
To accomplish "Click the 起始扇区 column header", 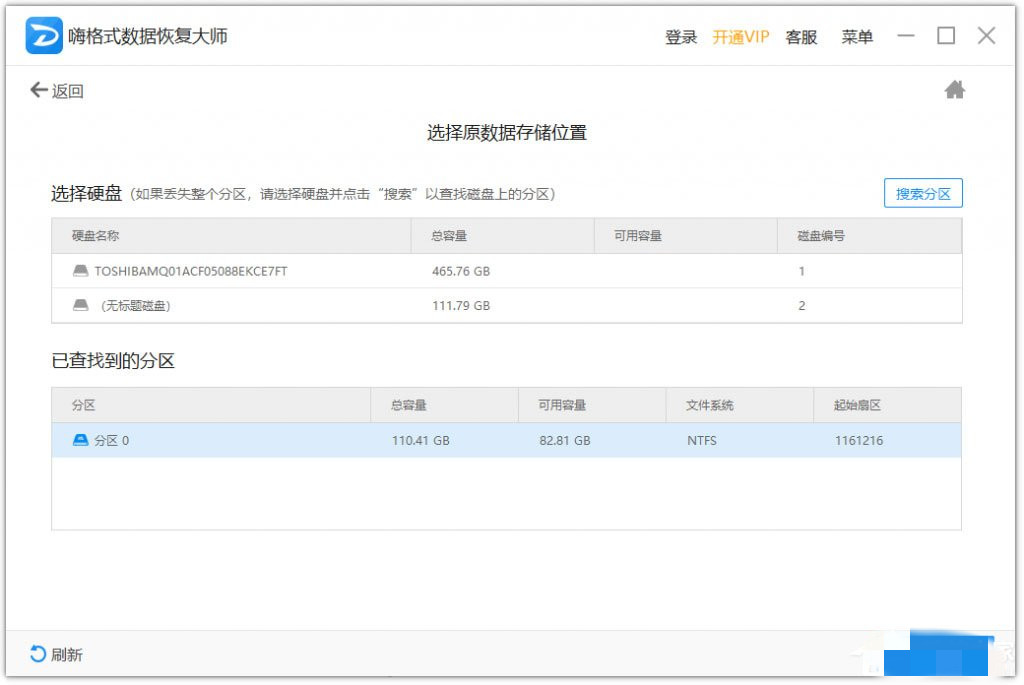I will click(x=857, y=405).
